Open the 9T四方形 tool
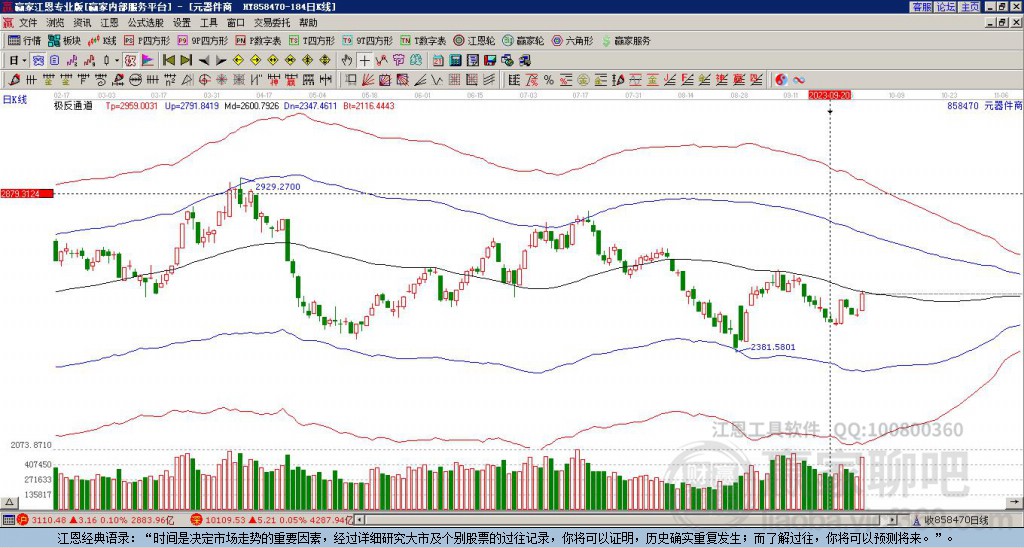This screenshot has height=548, width=1024. tap(368, 40)
